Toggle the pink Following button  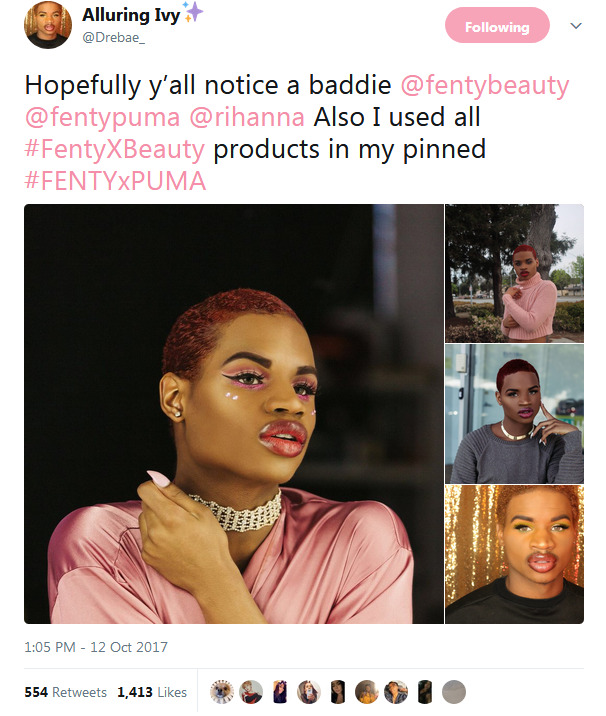coord(497,26)
